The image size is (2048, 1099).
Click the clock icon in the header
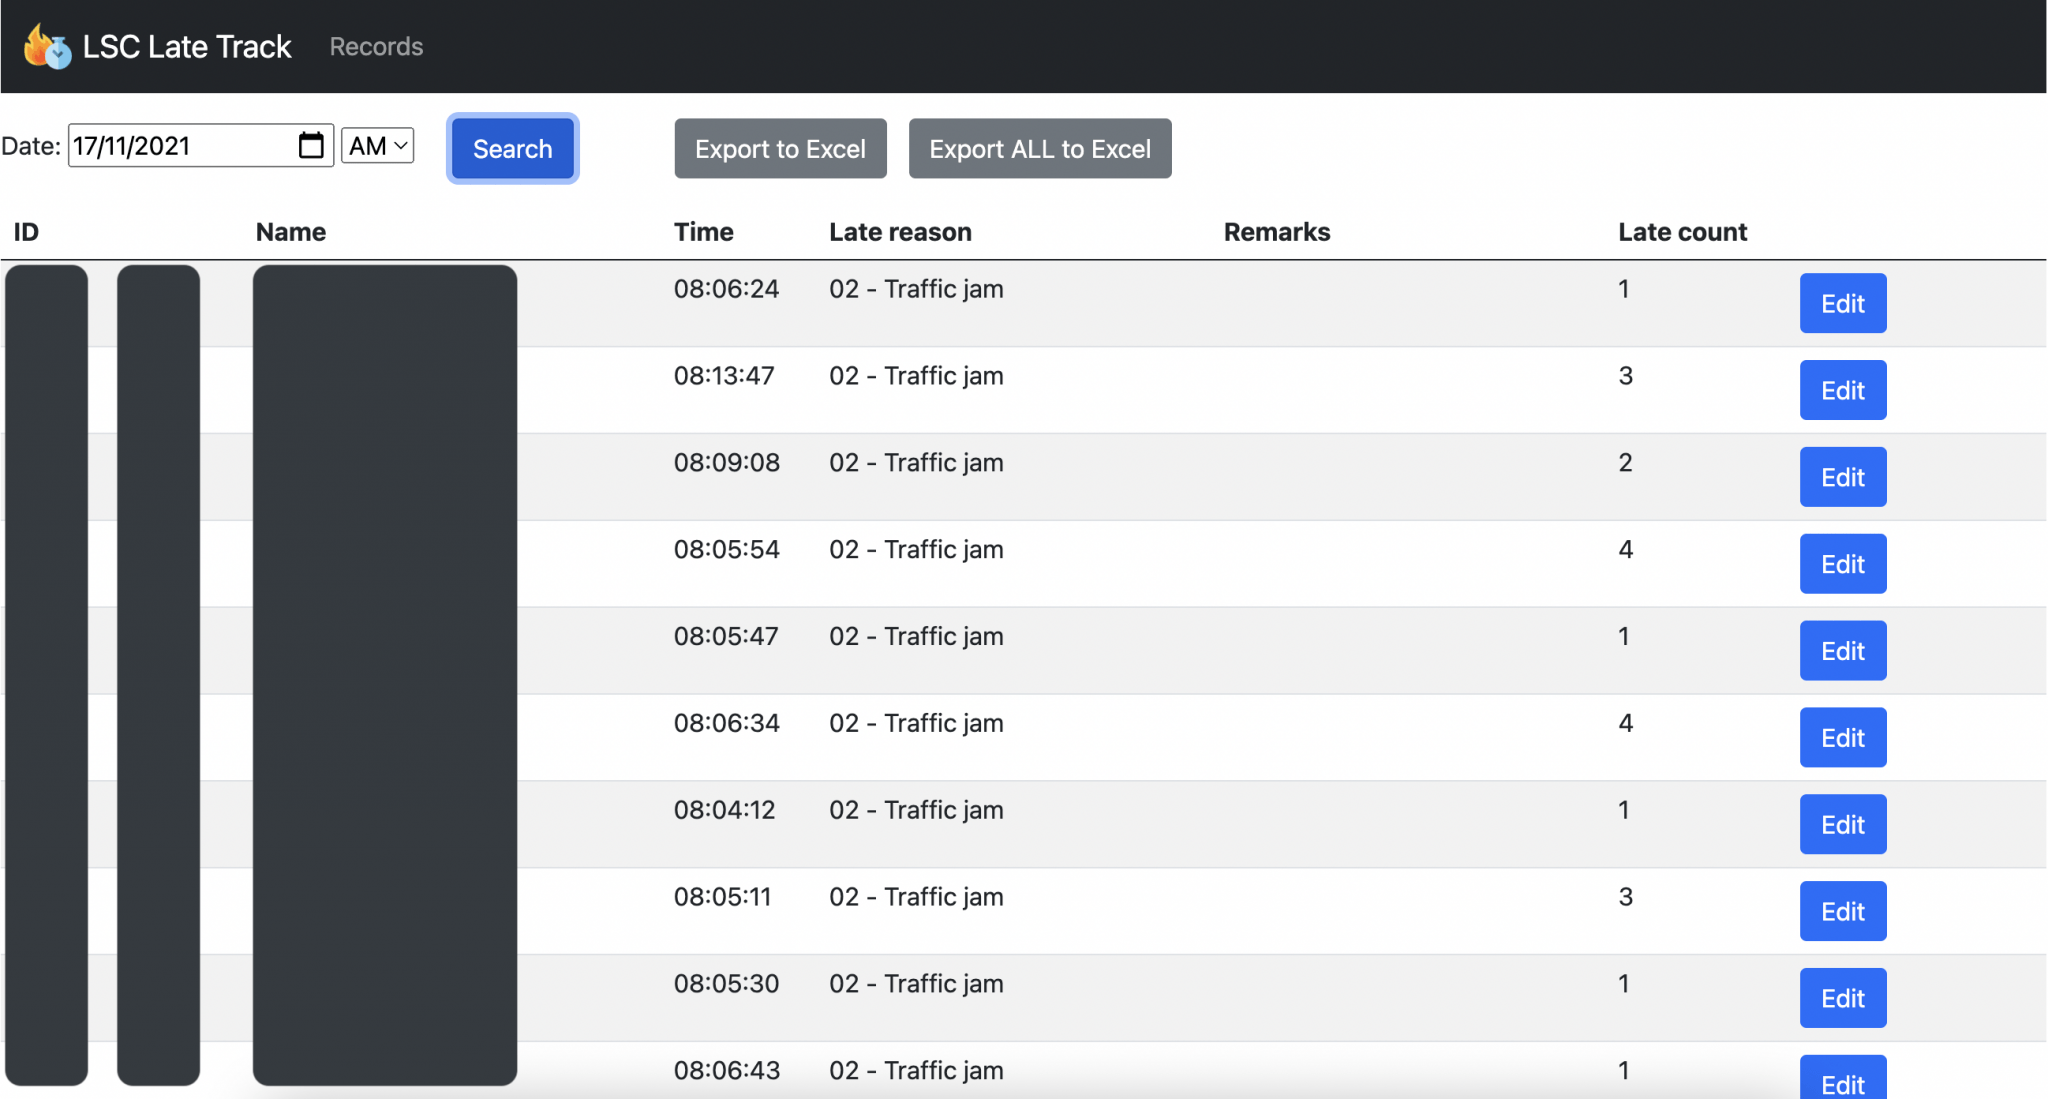[x=58, y=54]
